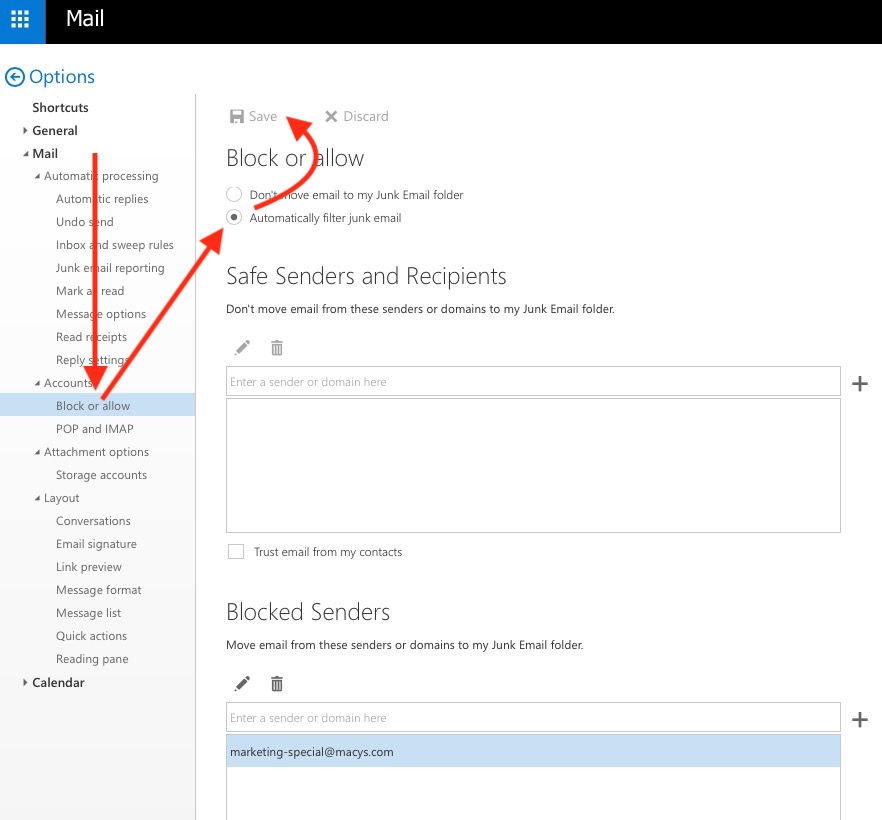Click the trash icon under Safe Senders
The height and width of the screenshot is (820, 882).
point(277,348)
